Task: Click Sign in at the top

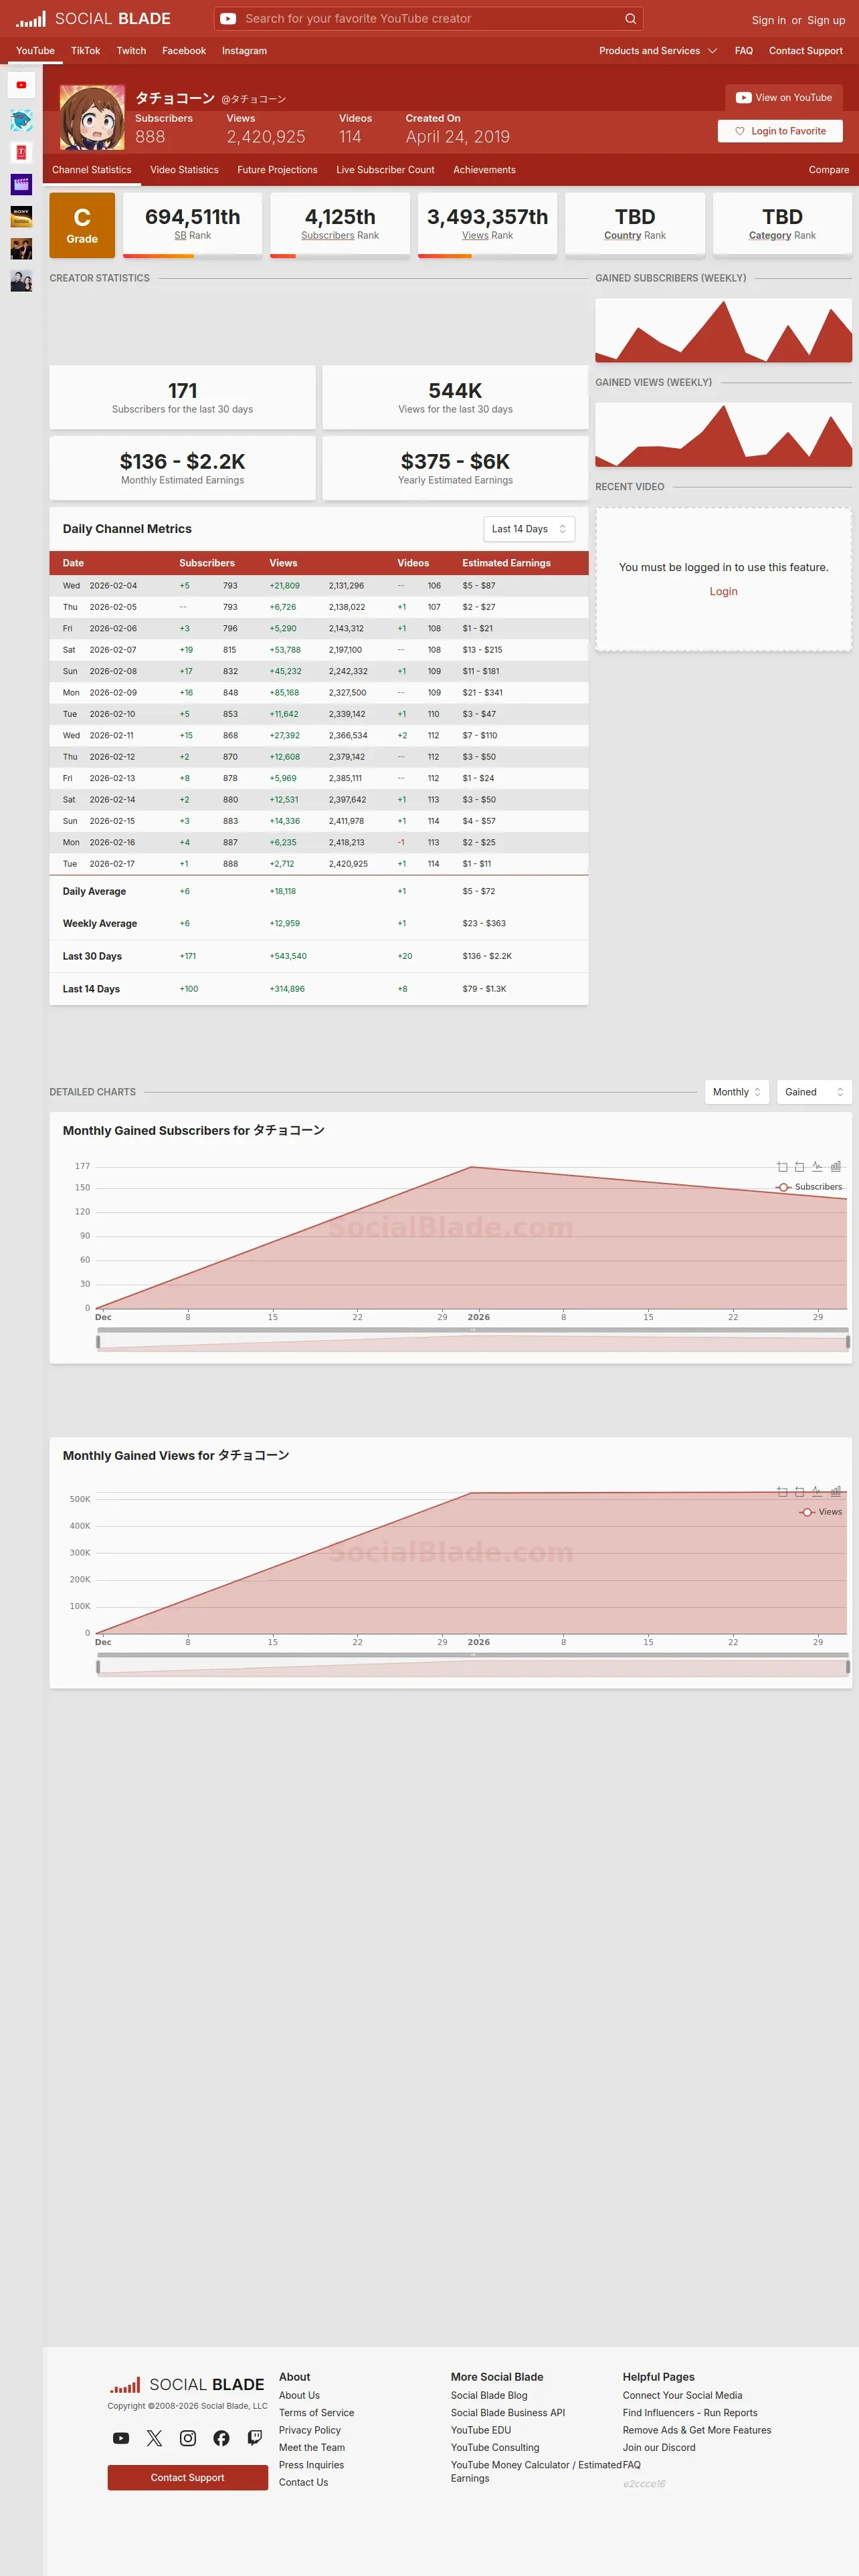Action: click(769, 20)
